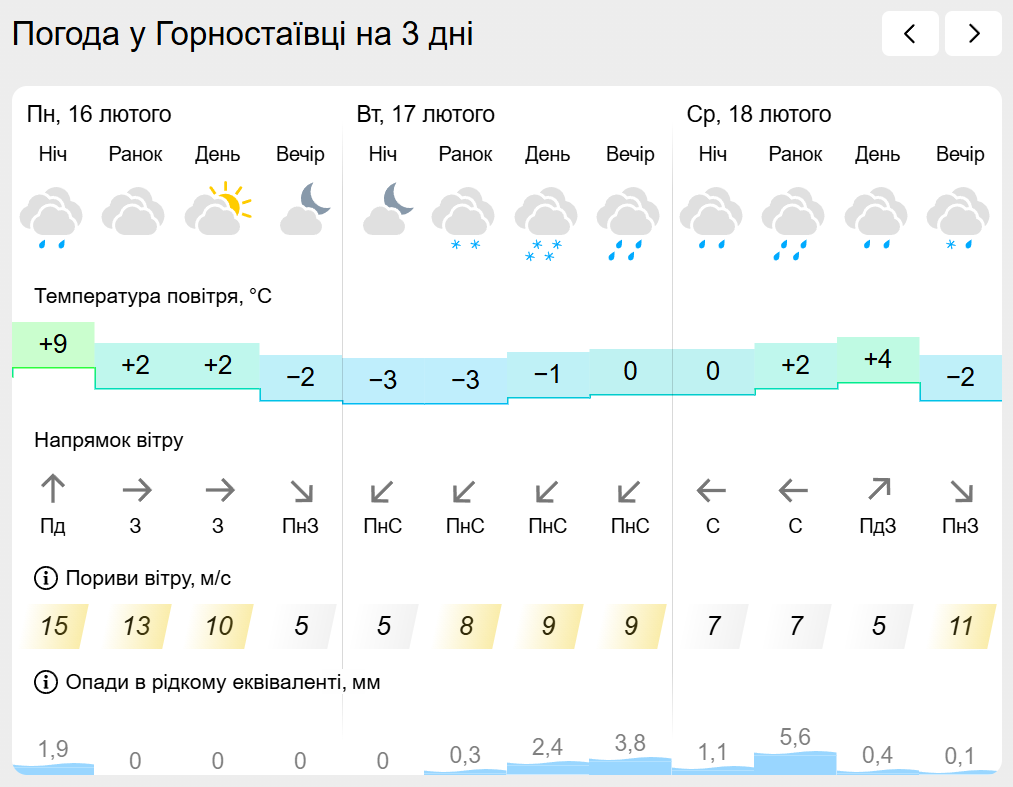Click Wednesday daytime southwest wind arrow
The height and width of the screenshot is (787, 1013).
point(878,490)
